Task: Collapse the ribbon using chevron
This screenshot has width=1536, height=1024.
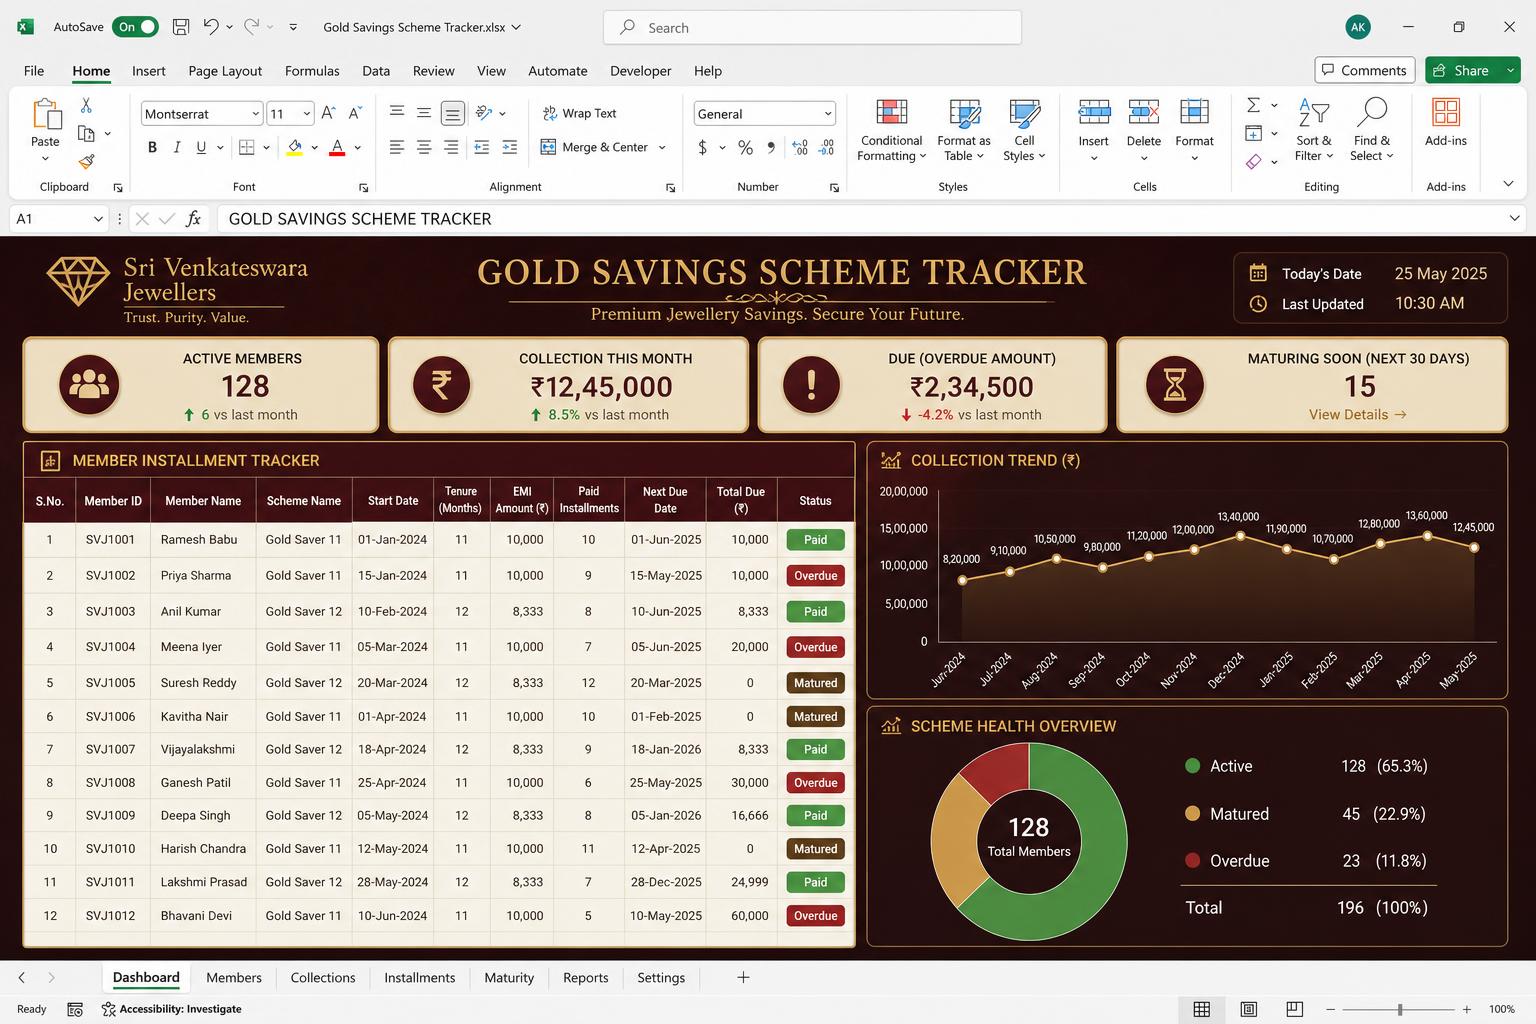Action: tap(1508, 184)
